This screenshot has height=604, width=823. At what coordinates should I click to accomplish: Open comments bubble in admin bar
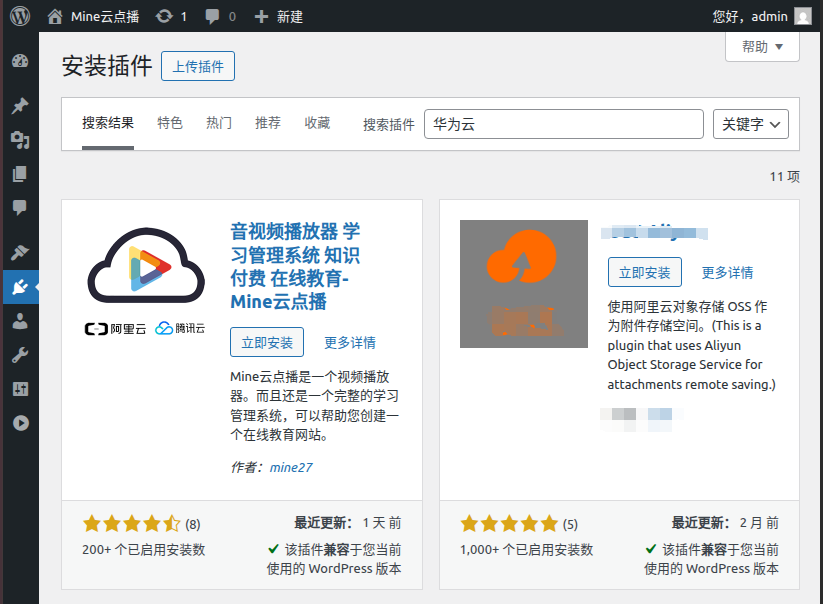click(x=212, y=17)
